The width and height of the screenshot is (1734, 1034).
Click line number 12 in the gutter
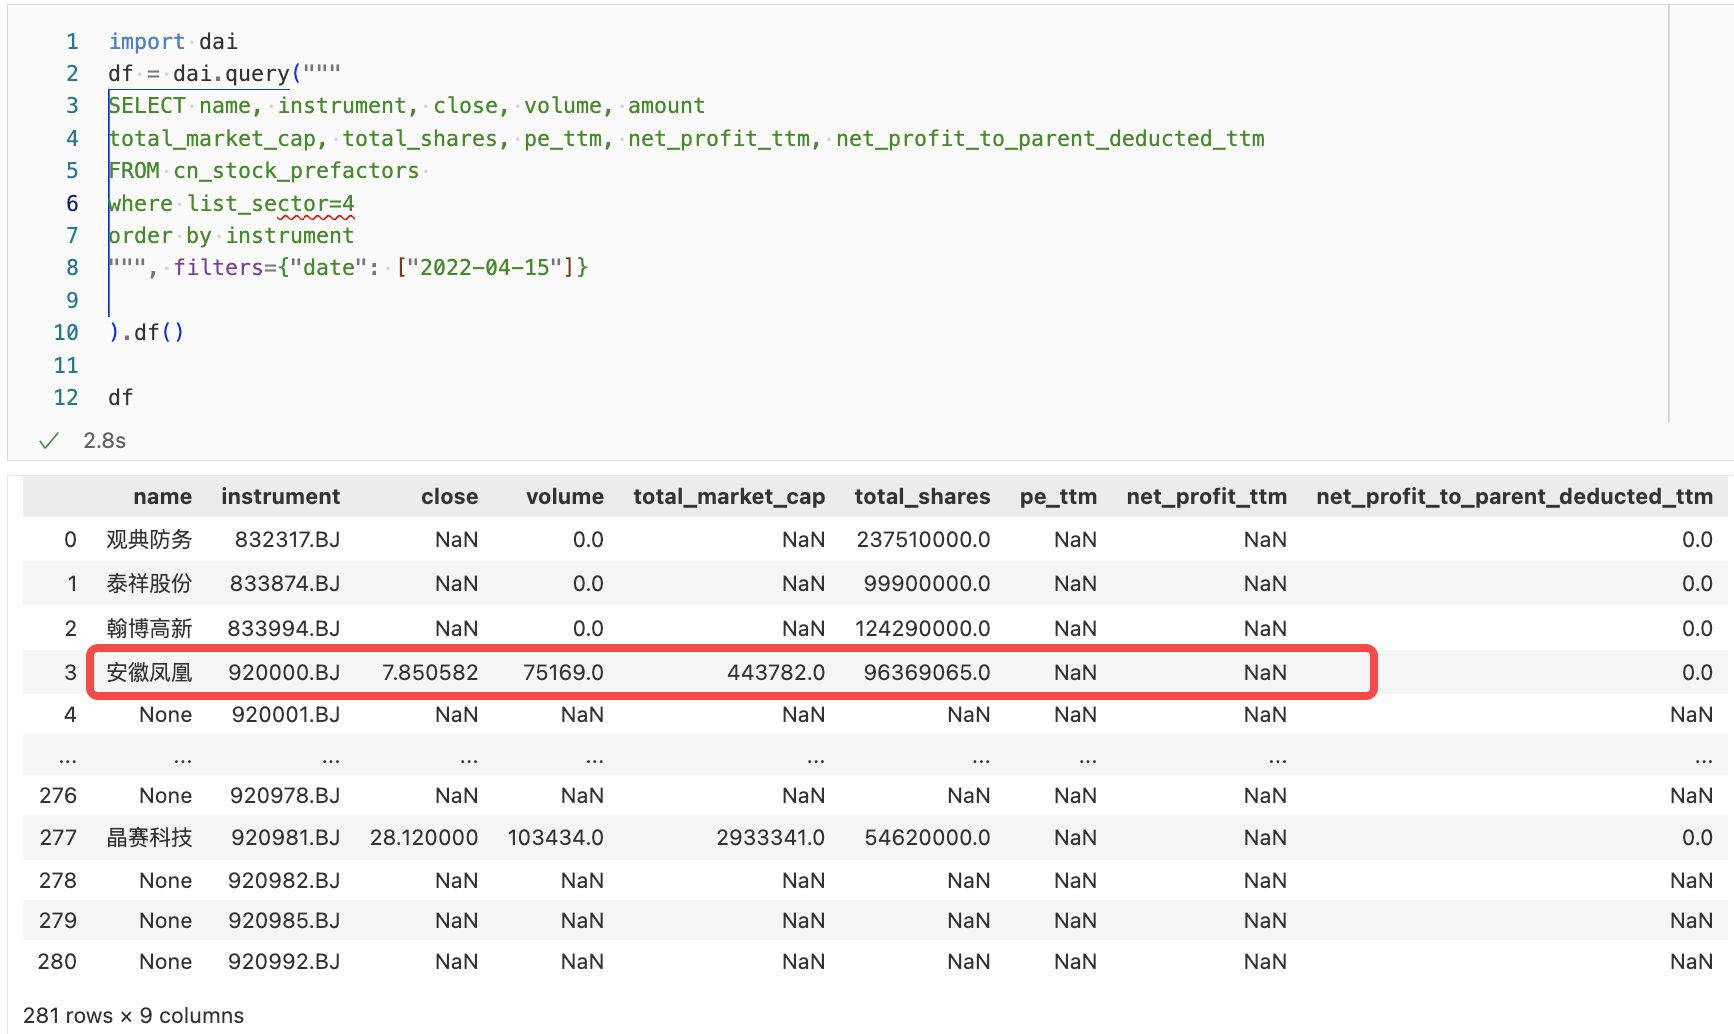(x=66, y=398)
